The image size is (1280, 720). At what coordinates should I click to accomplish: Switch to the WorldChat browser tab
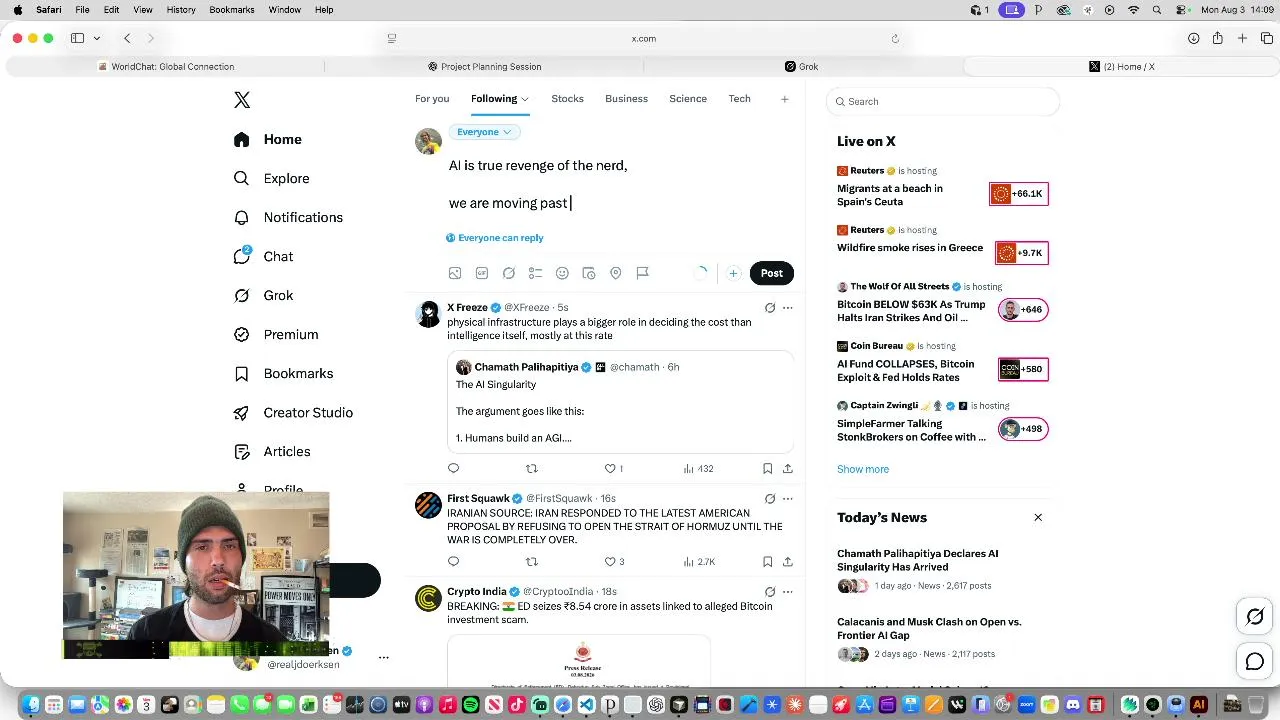(x=165, y=67)
